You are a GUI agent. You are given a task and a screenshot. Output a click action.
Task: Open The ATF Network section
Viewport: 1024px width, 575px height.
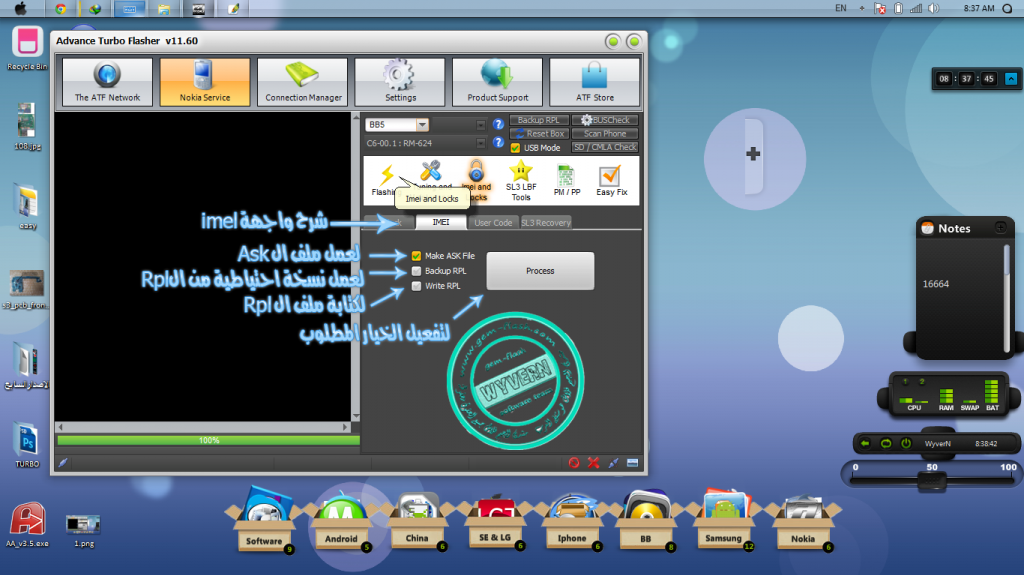(107, 82)
